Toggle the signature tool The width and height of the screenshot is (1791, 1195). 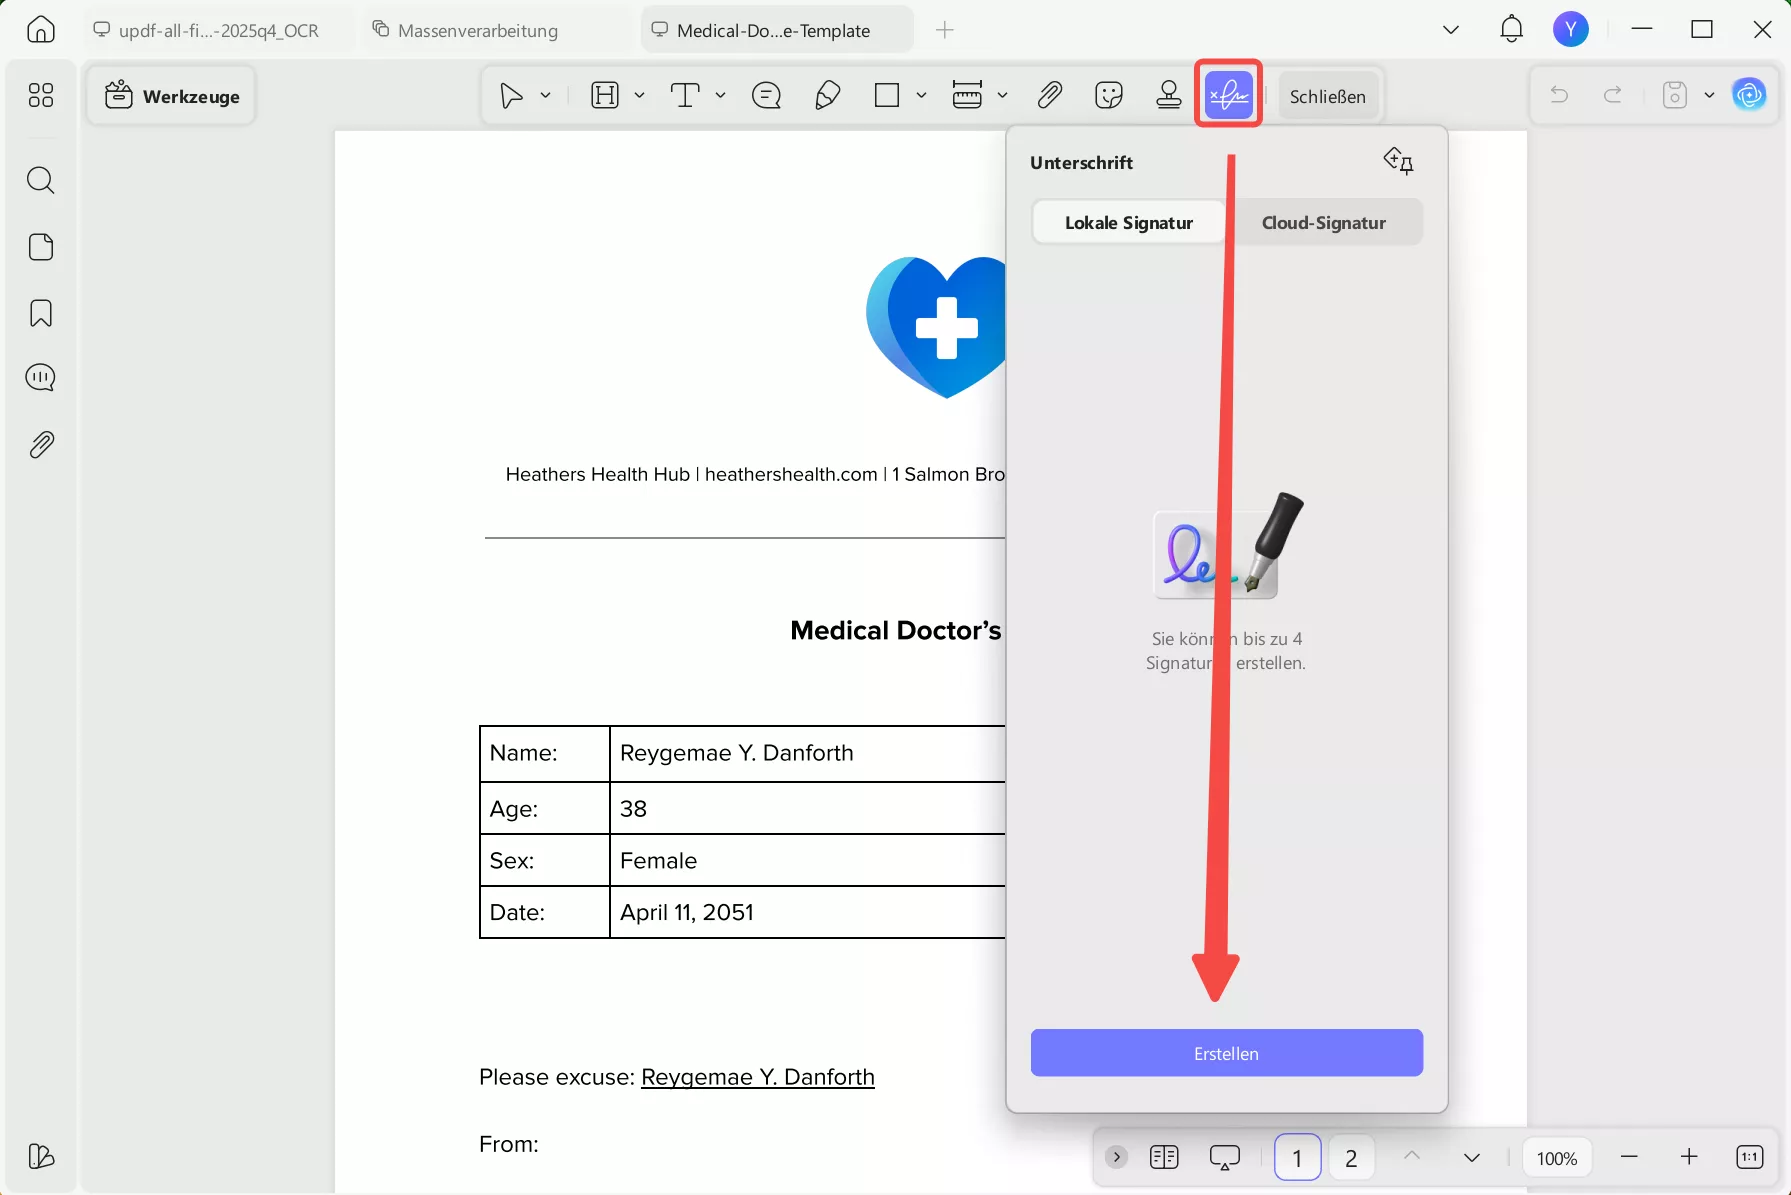click(x=1229, y=96)
